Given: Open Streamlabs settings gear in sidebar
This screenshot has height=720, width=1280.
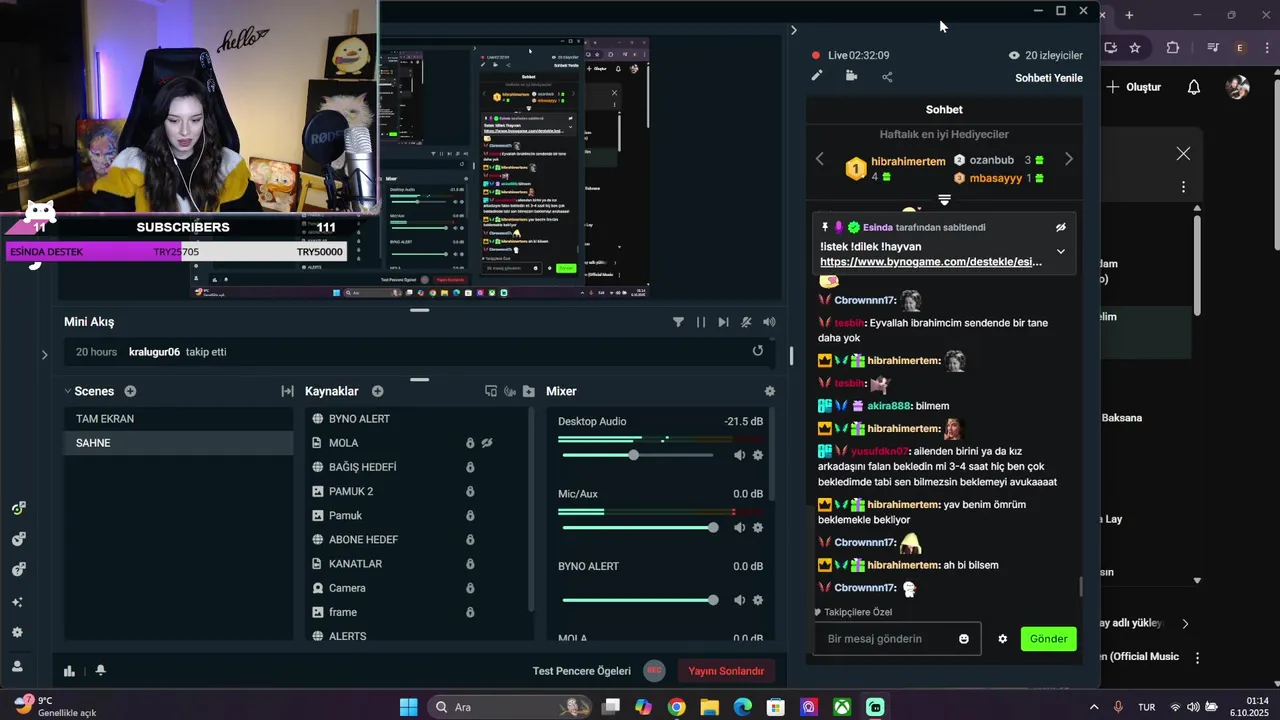Looking at the screenshot, I should 18,633.
